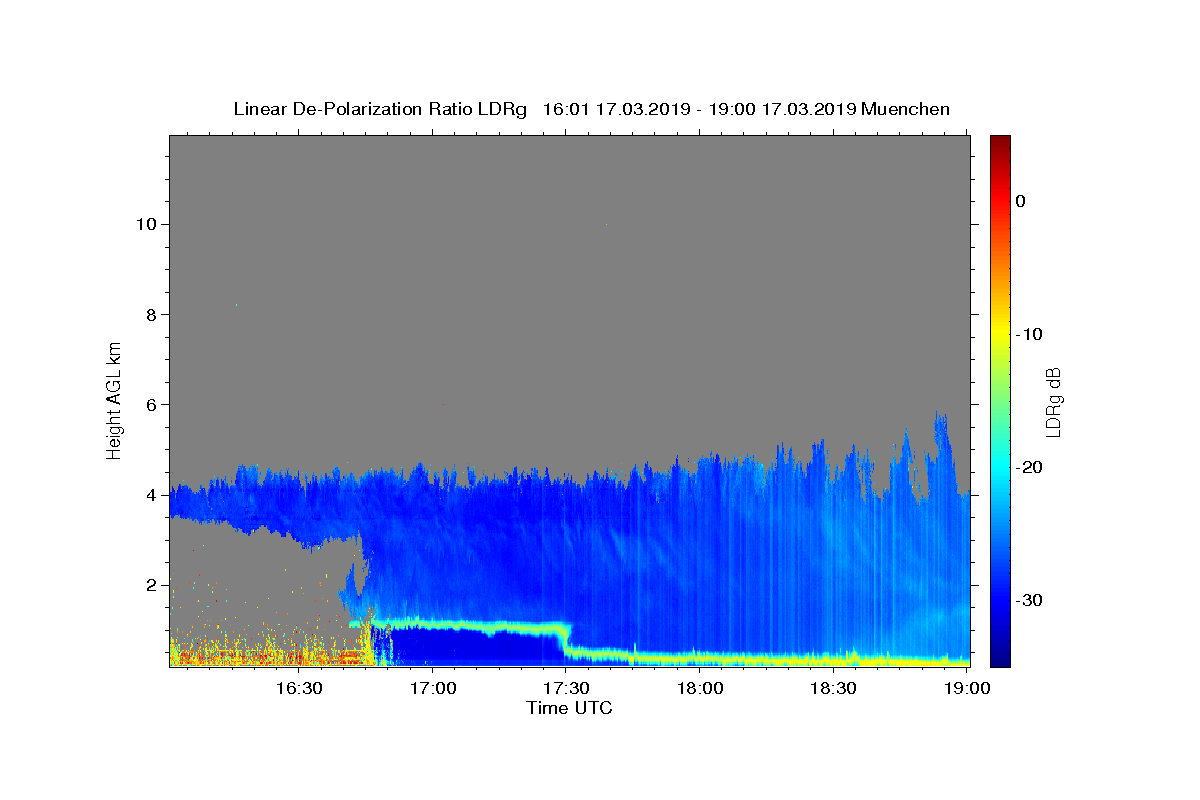
Task: Click the 17:30 time tick label
Action: [566, 688]
